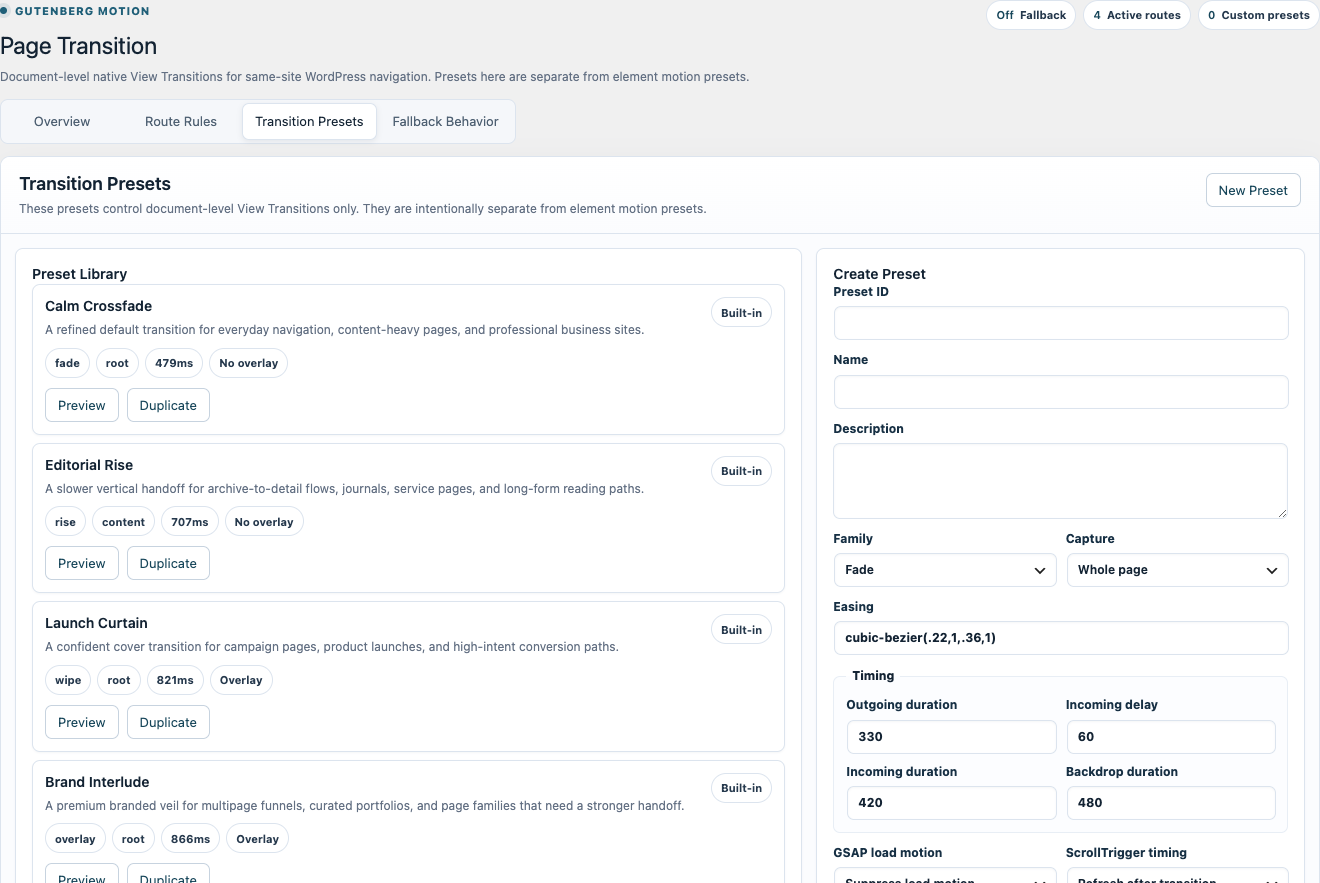Preview the Editorial Rise preset
The width and height of the screenshot is (1320, 883).
82,563
